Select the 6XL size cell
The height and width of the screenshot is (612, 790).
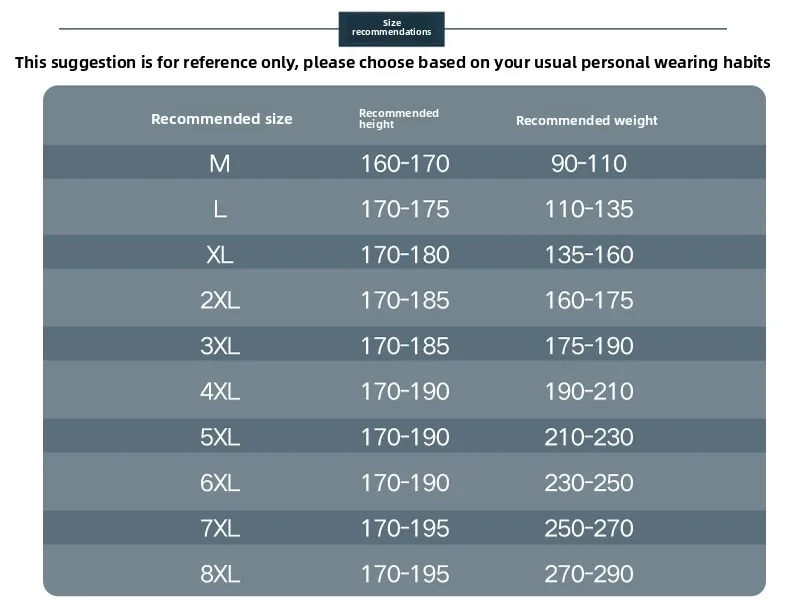[220, 483]
